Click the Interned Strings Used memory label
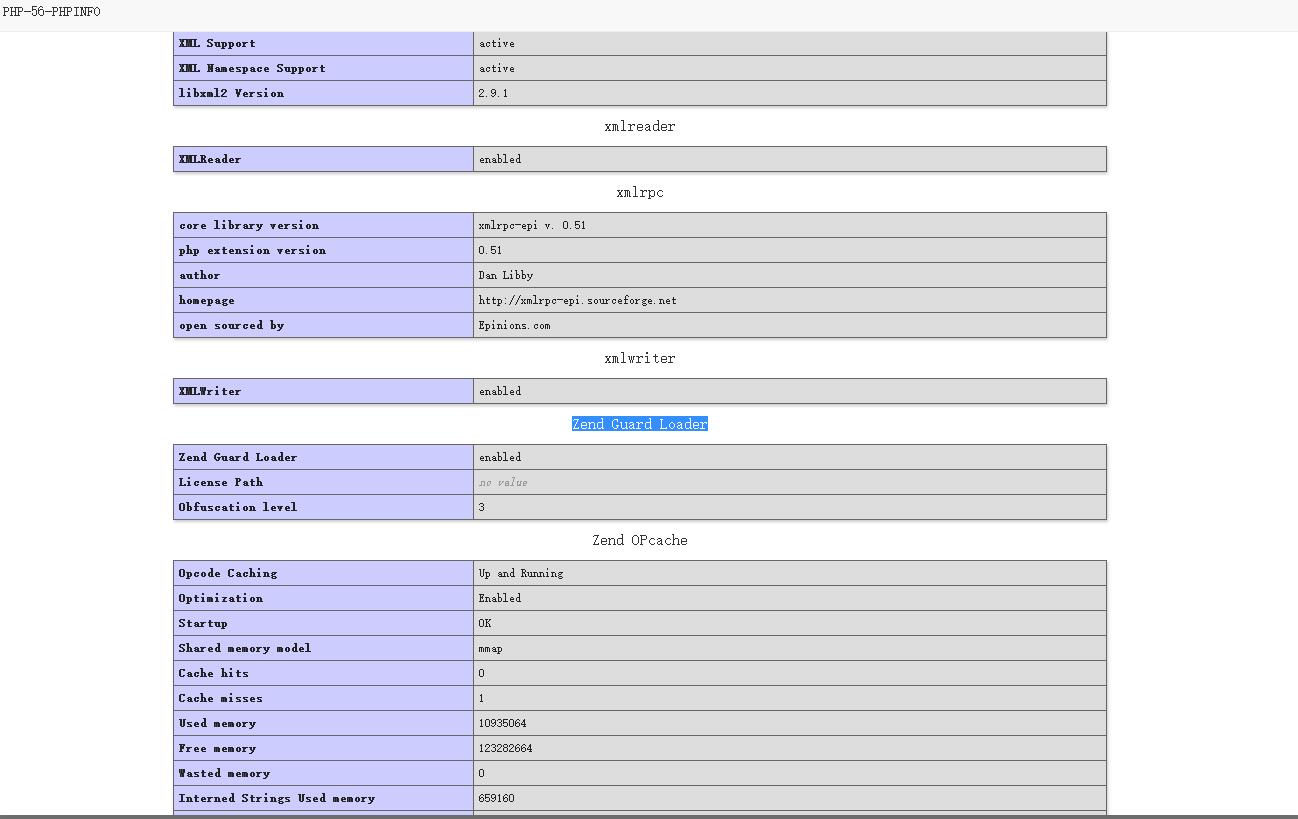Image resolution: width=1298 pixels, height=819 pixels. tap(277, 798)
